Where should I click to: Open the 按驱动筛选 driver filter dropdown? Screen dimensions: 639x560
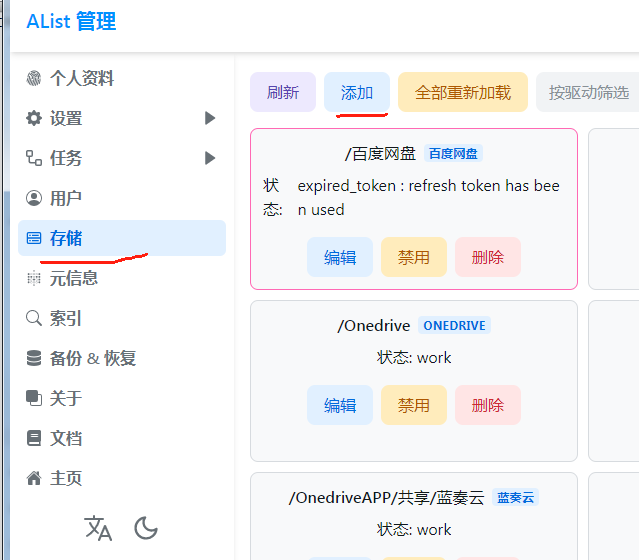[588, 92]
